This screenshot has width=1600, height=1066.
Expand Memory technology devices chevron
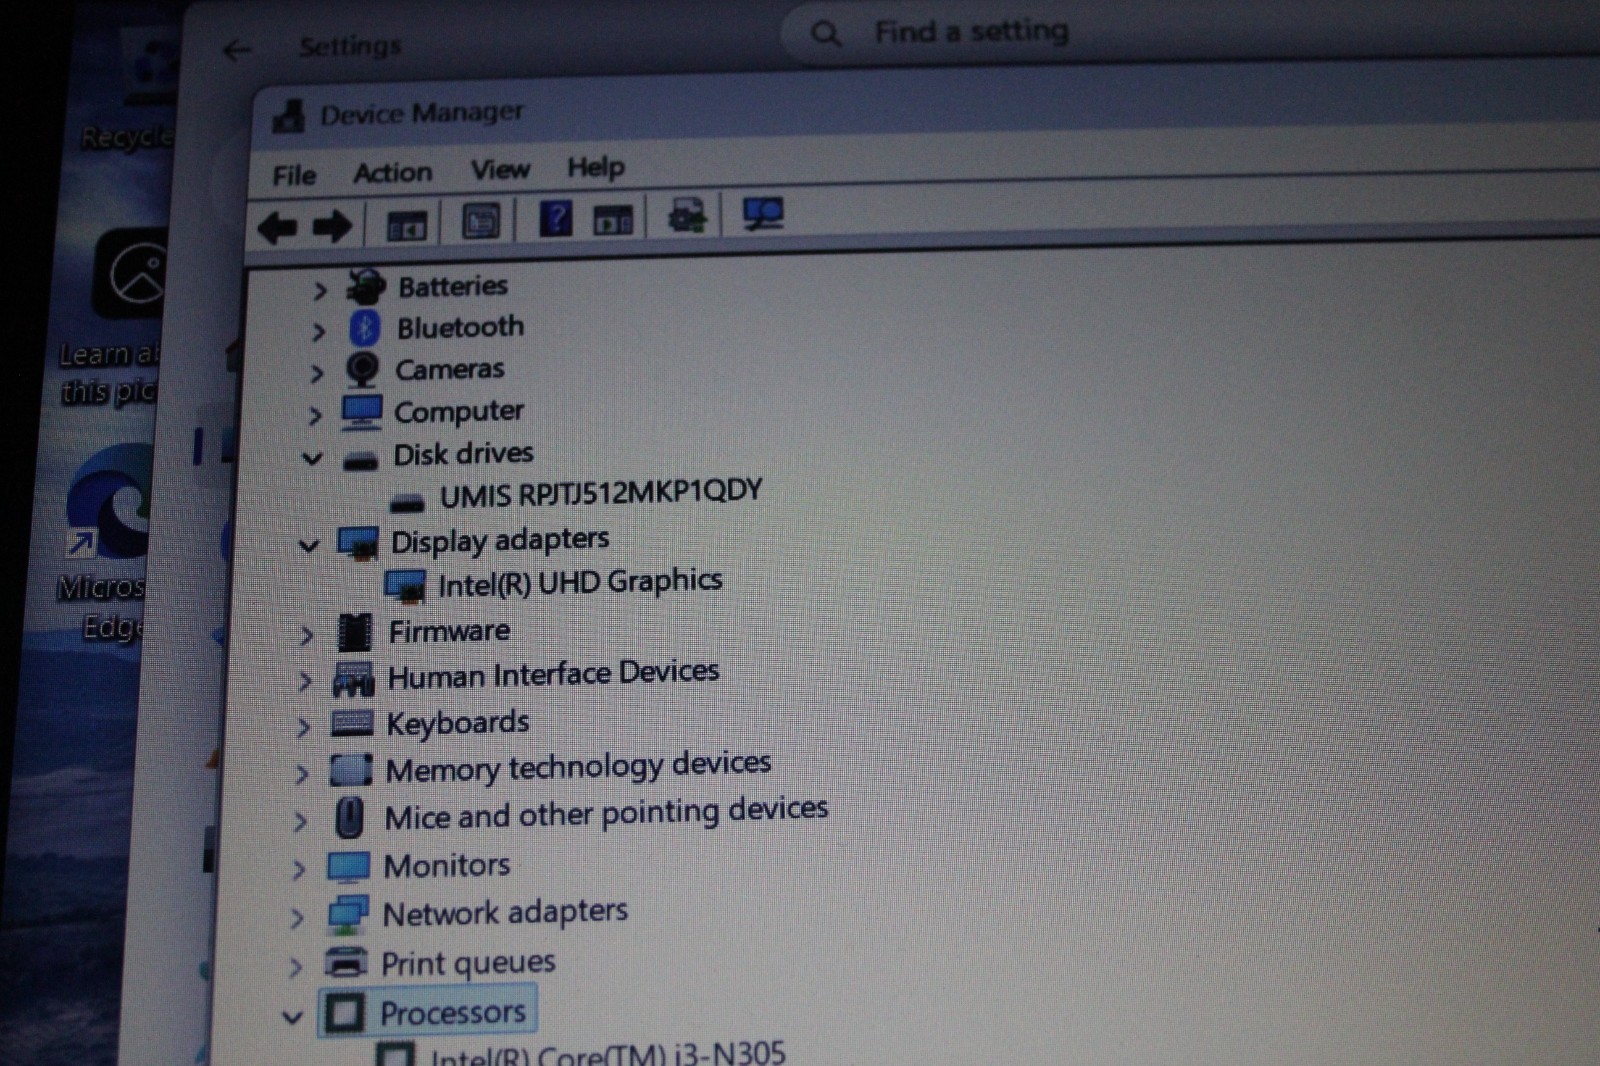302,774
